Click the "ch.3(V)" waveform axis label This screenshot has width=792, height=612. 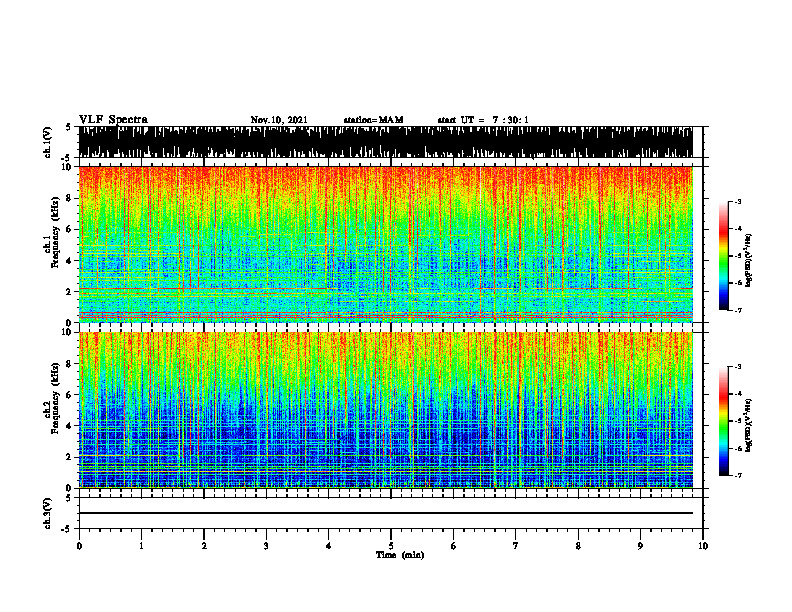[47, 513]
